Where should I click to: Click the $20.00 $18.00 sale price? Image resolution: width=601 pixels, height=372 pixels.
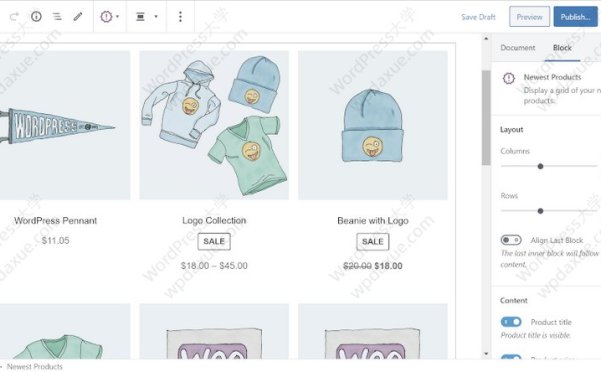[373, 266]
